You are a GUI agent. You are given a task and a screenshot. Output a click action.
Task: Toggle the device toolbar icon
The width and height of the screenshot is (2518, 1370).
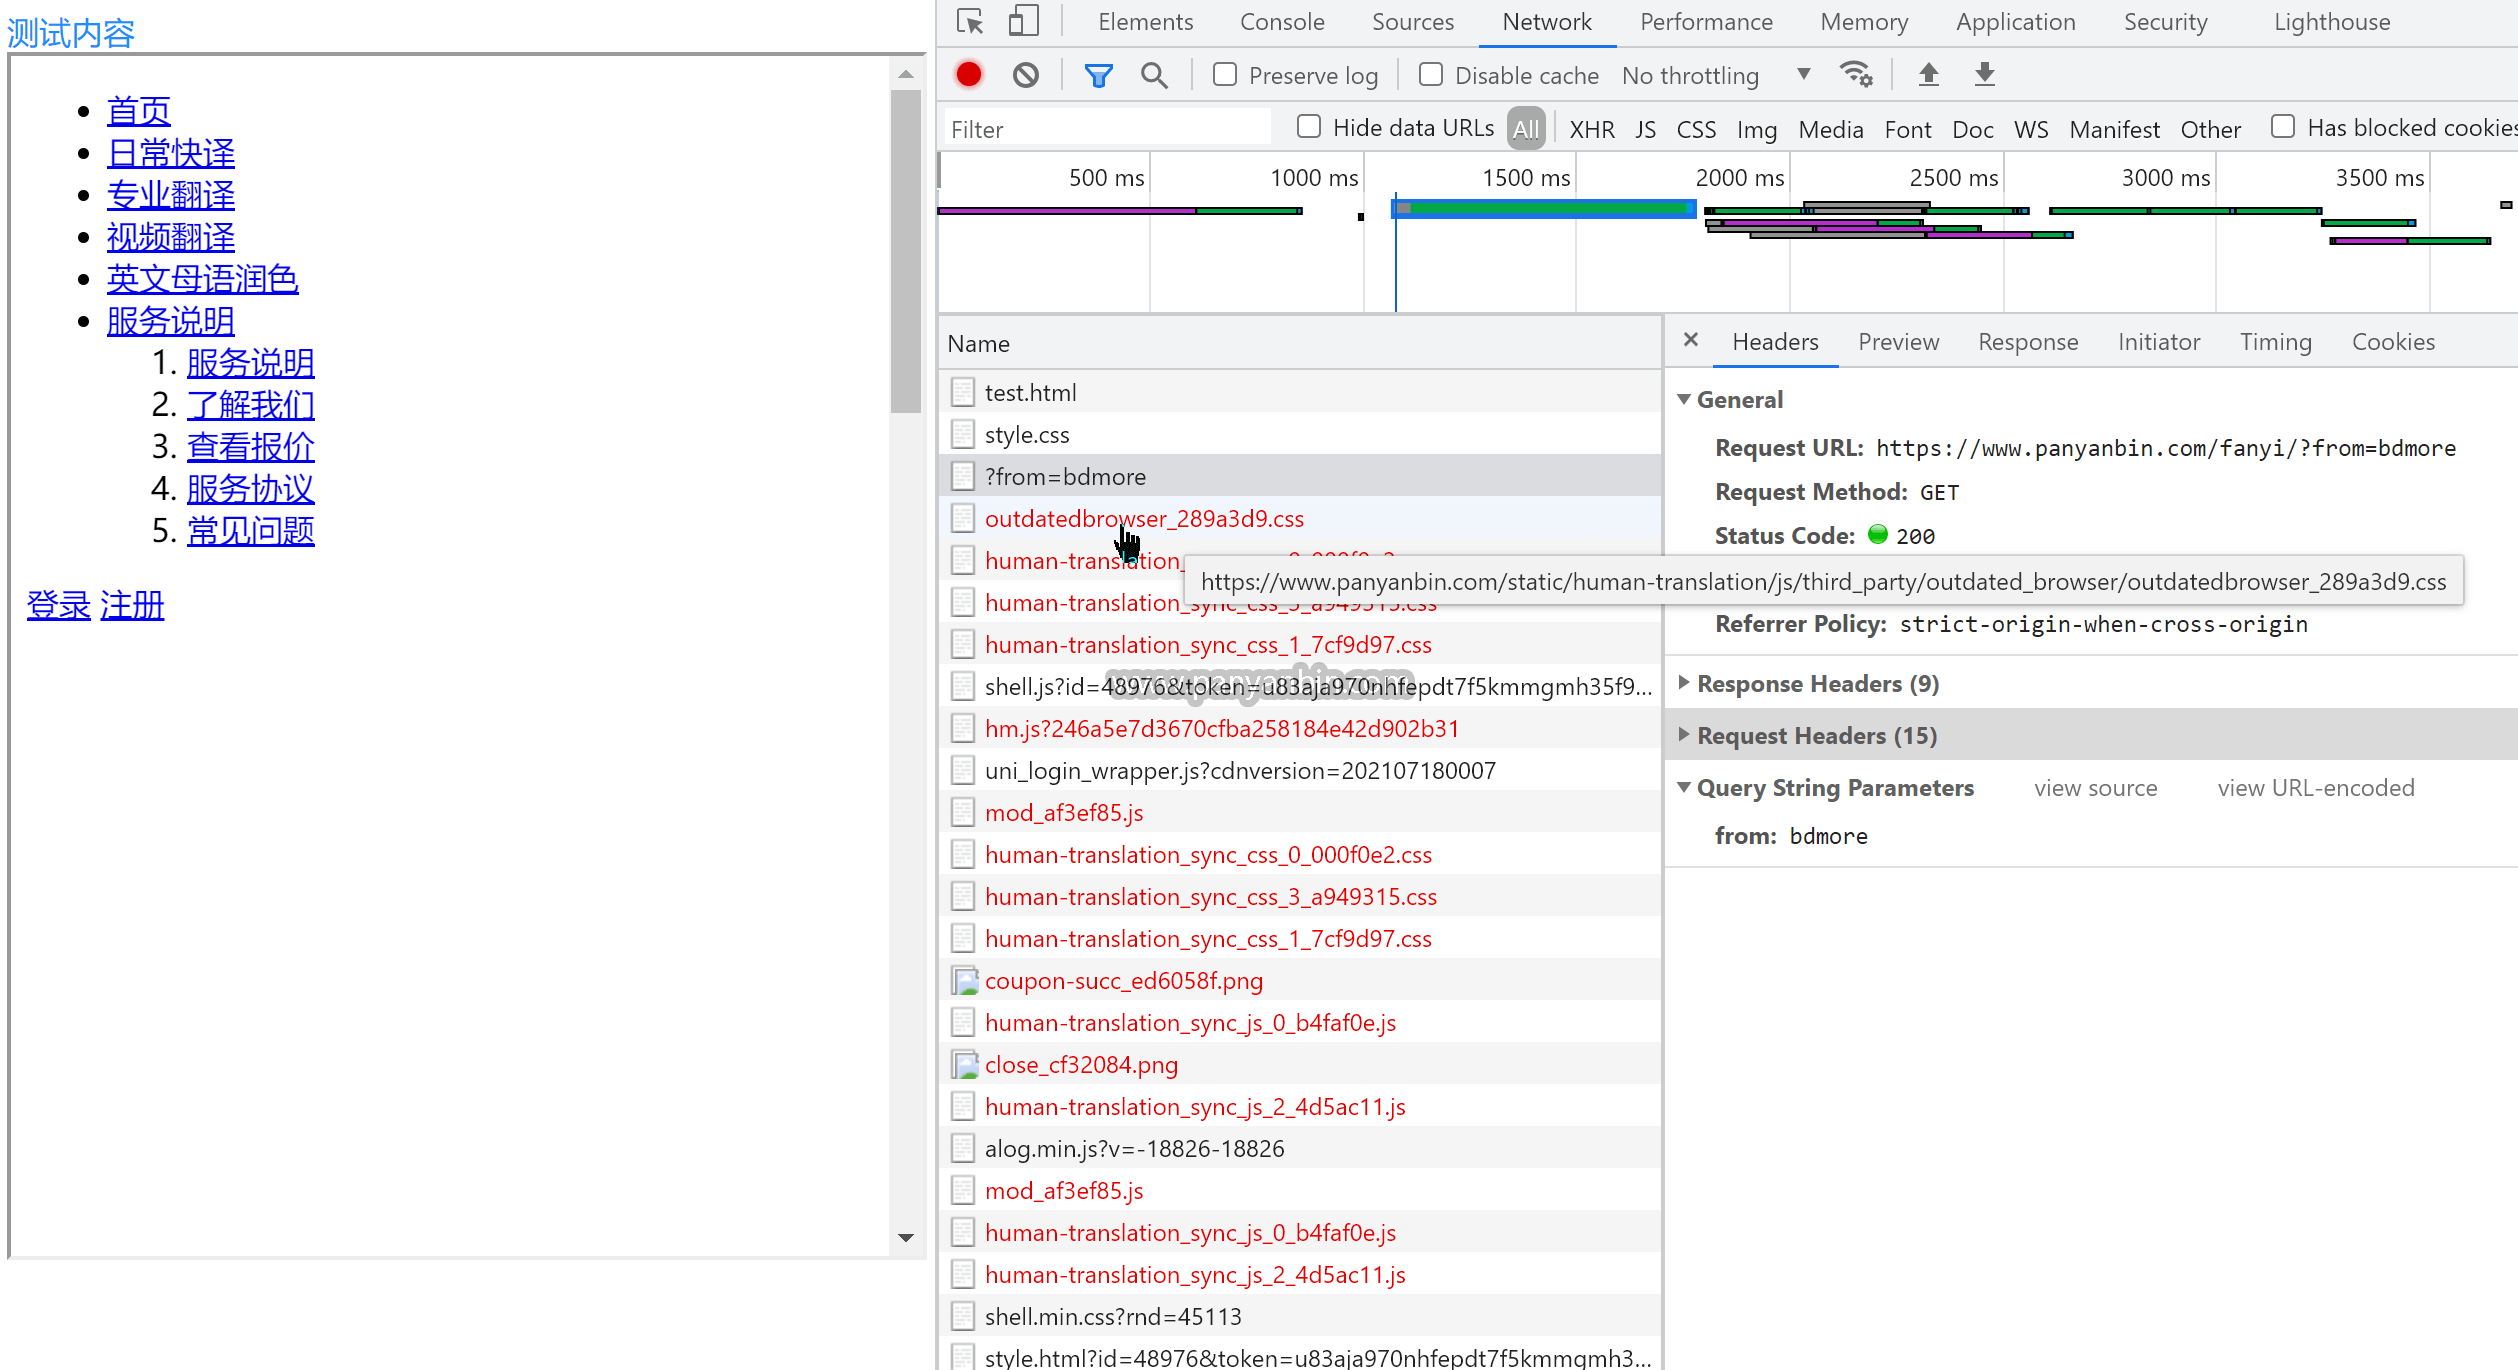[1023, 21]
